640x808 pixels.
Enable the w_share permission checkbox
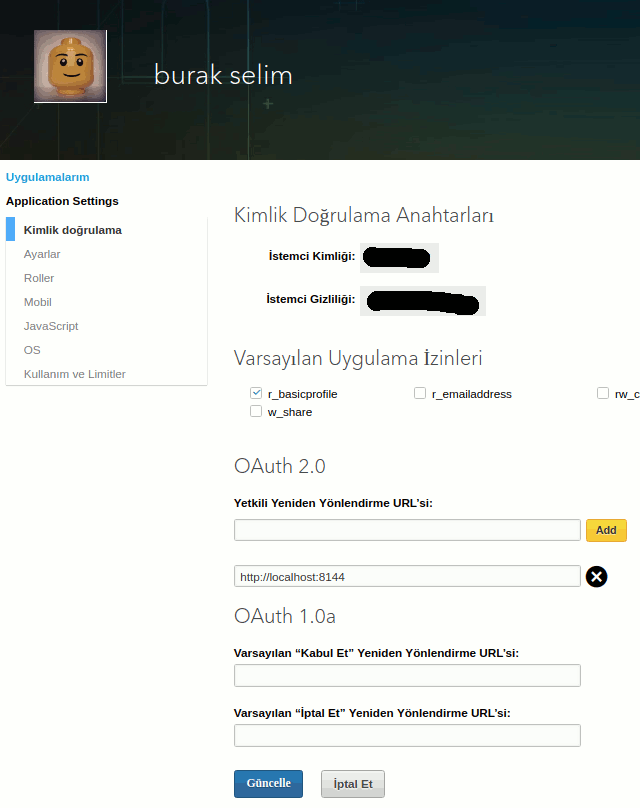256,412
